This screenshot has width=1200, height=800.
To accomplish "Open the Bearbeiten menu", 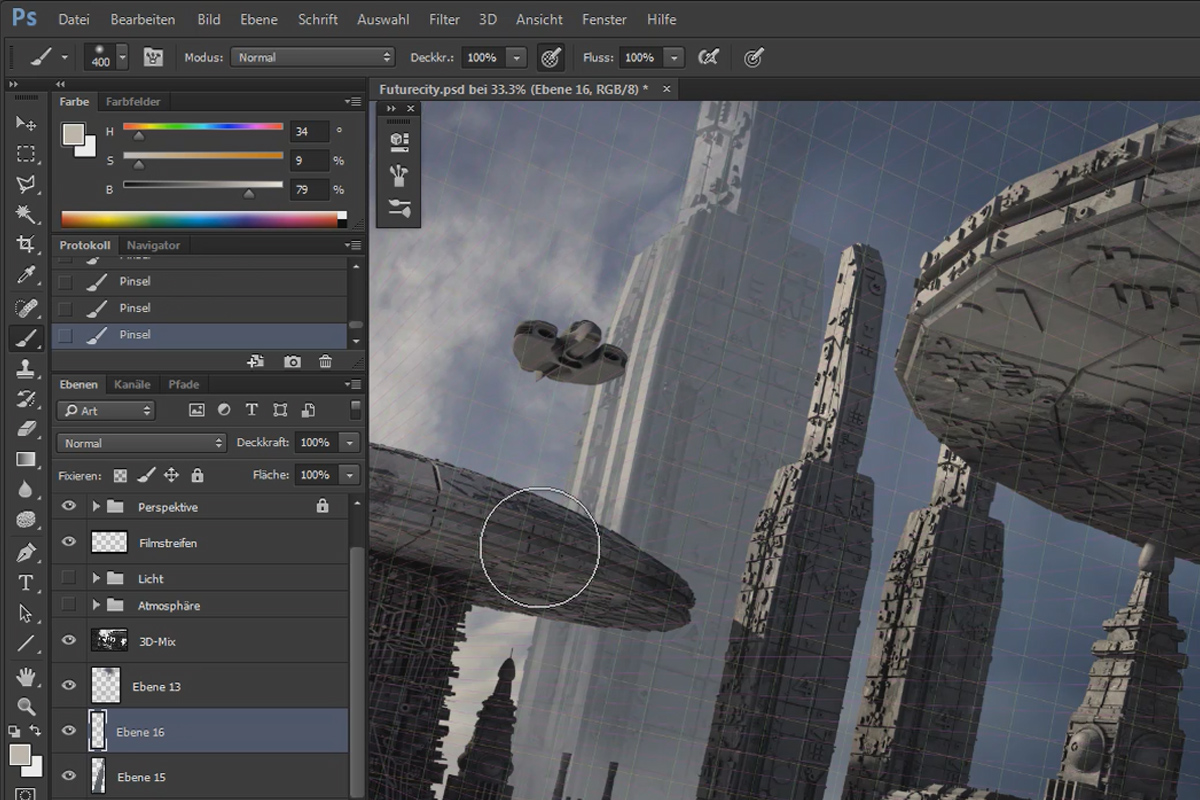I will pyautogui.click(x=143, y=19).
